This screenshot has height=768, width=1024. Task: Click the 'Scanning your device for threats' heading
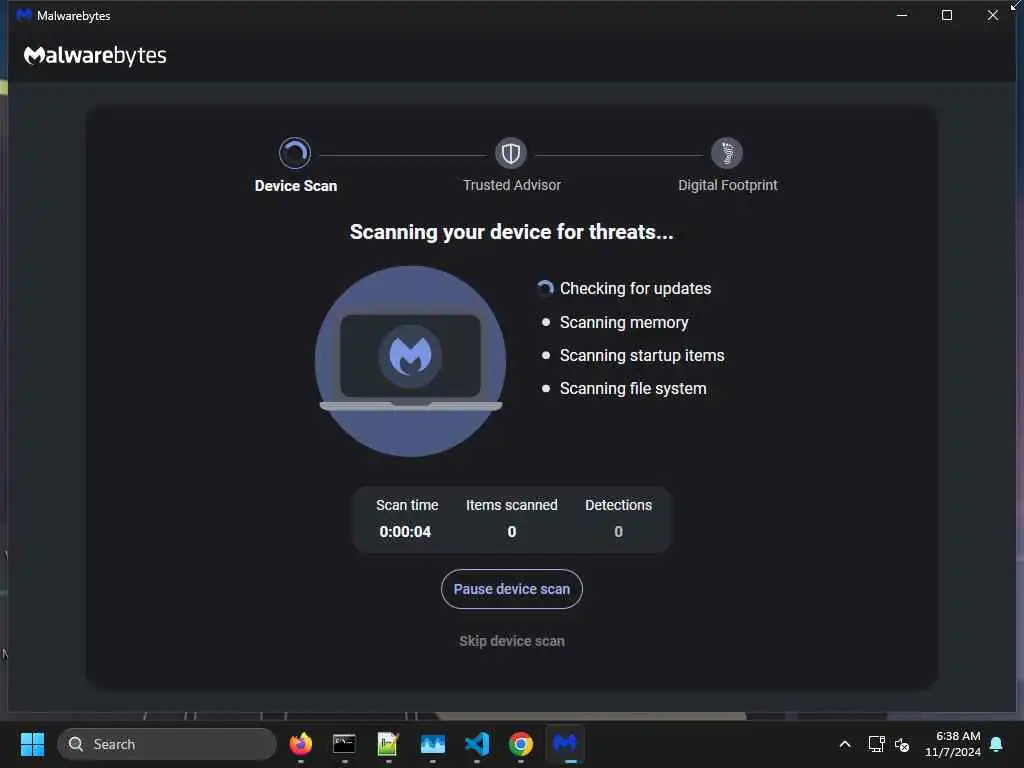(511, 232)
